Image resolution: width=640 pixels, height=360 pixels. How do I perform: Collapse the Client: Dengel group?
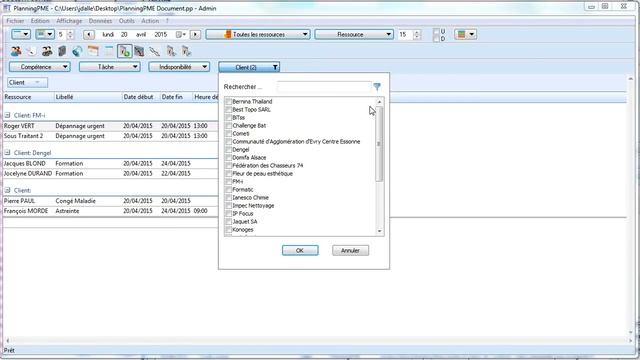pyautogui.click(x=7, y=153)
